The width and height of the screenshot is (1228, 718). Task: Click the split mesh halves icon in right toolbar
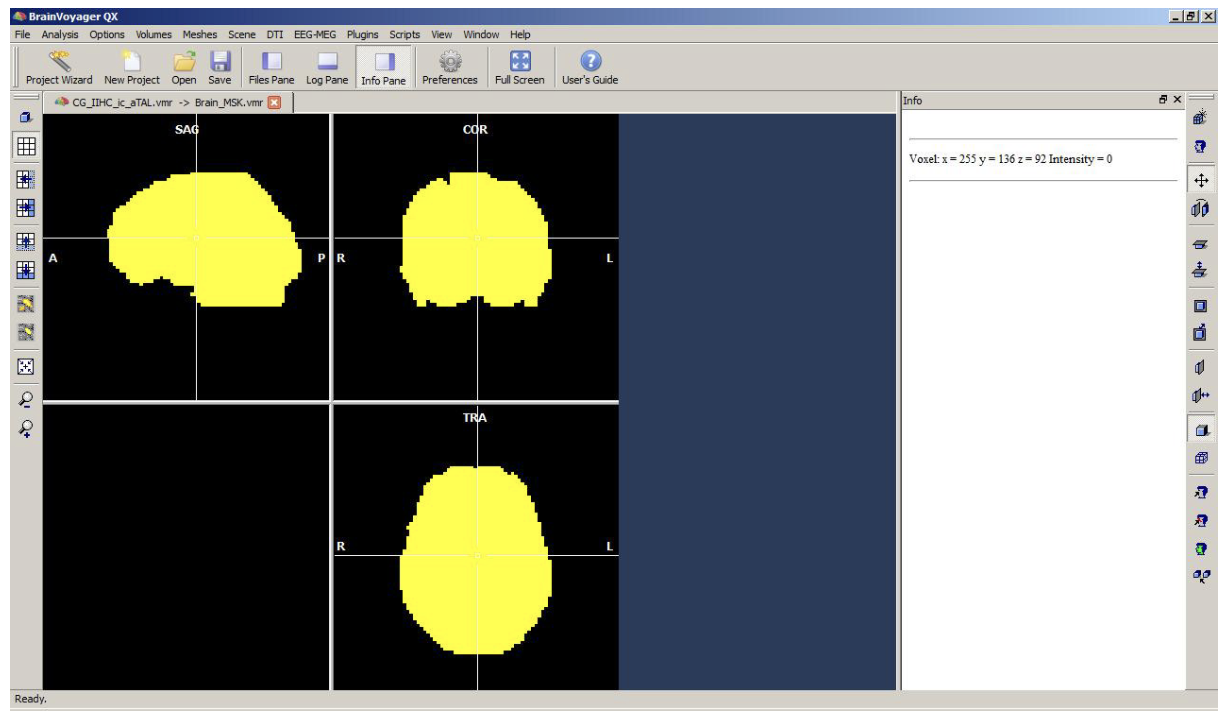[x=1201, y=209]
